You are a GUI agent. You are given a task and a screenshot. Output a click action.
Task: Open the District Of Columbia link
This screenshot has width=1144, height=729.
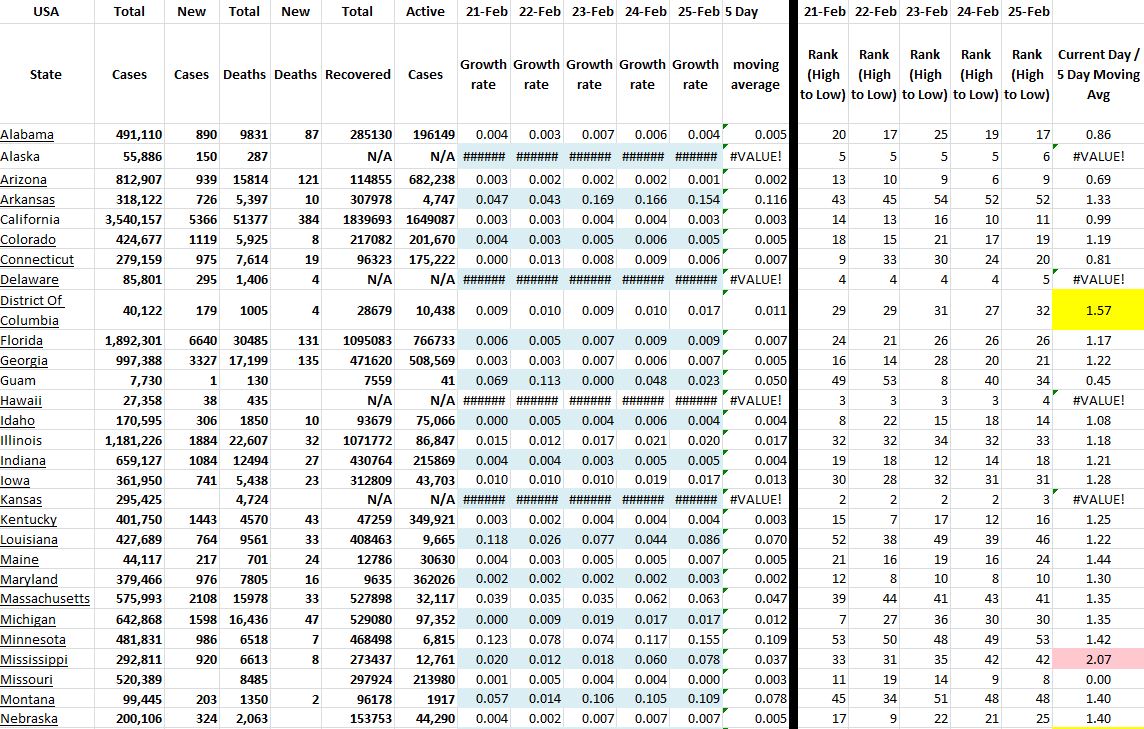pos(31,310)
